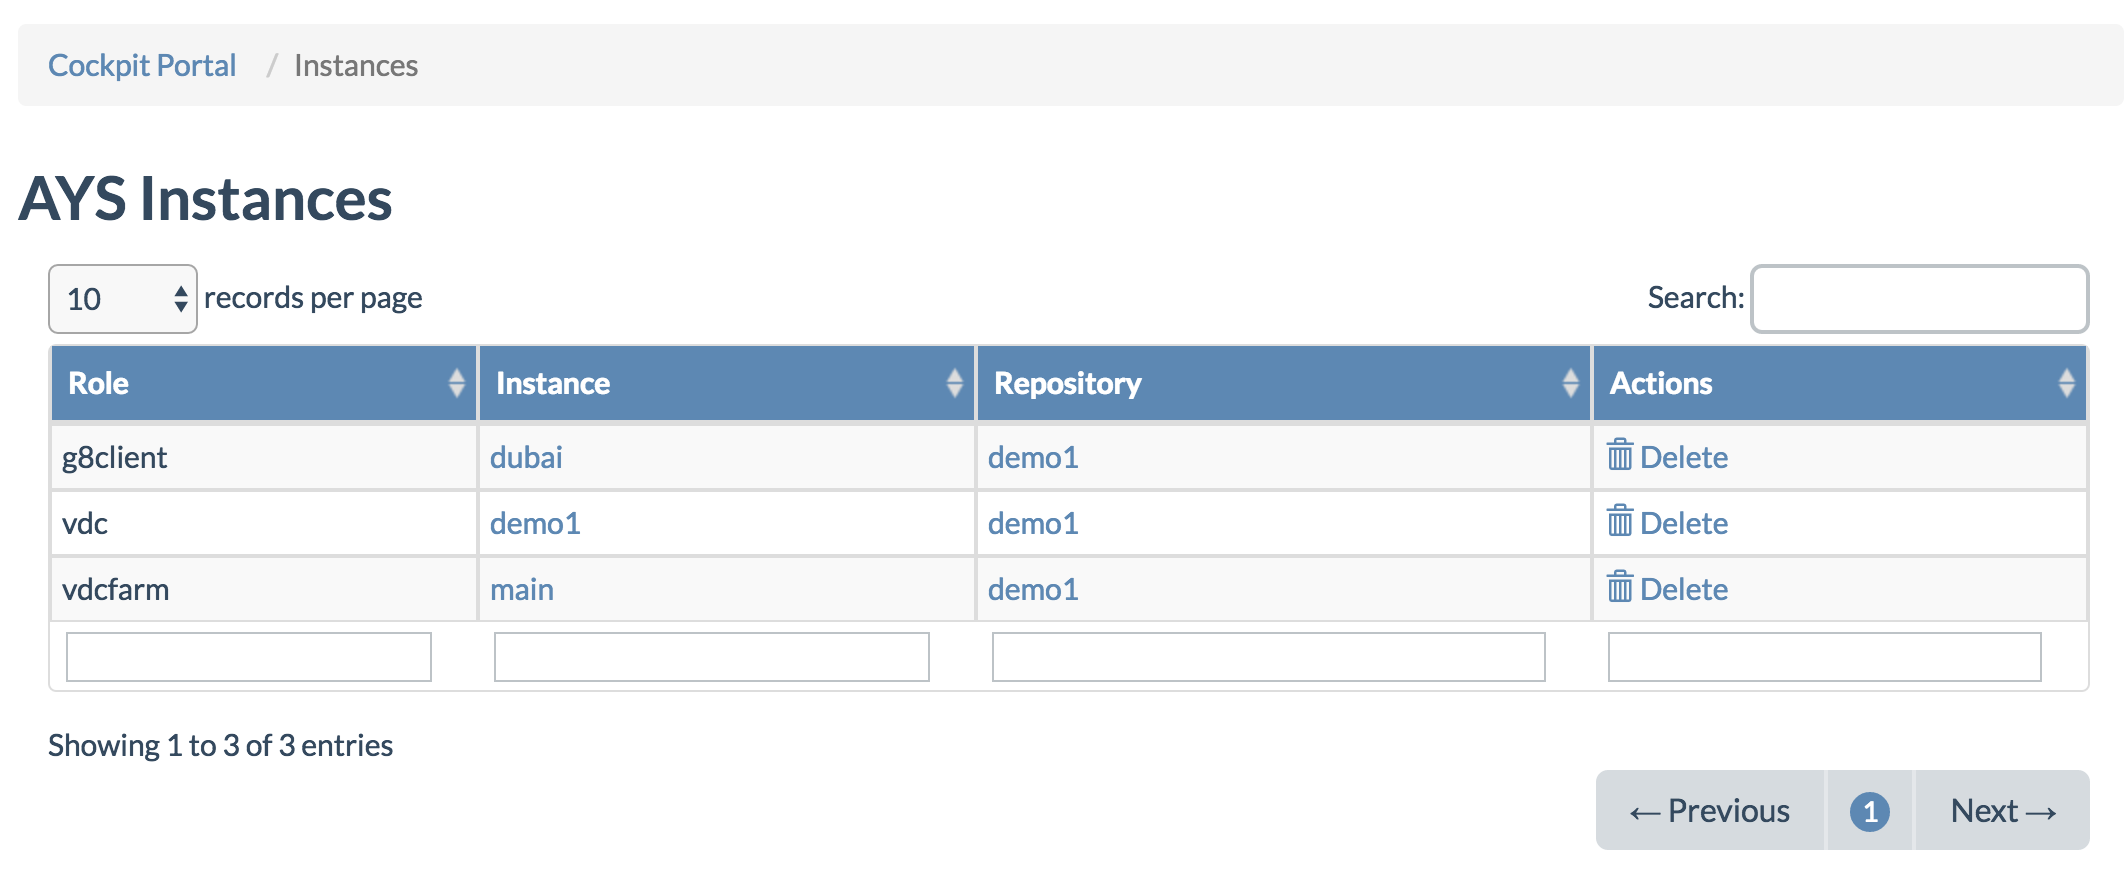
Task: Sort table by Instance column arrows
Action: [x=954, y=383]
